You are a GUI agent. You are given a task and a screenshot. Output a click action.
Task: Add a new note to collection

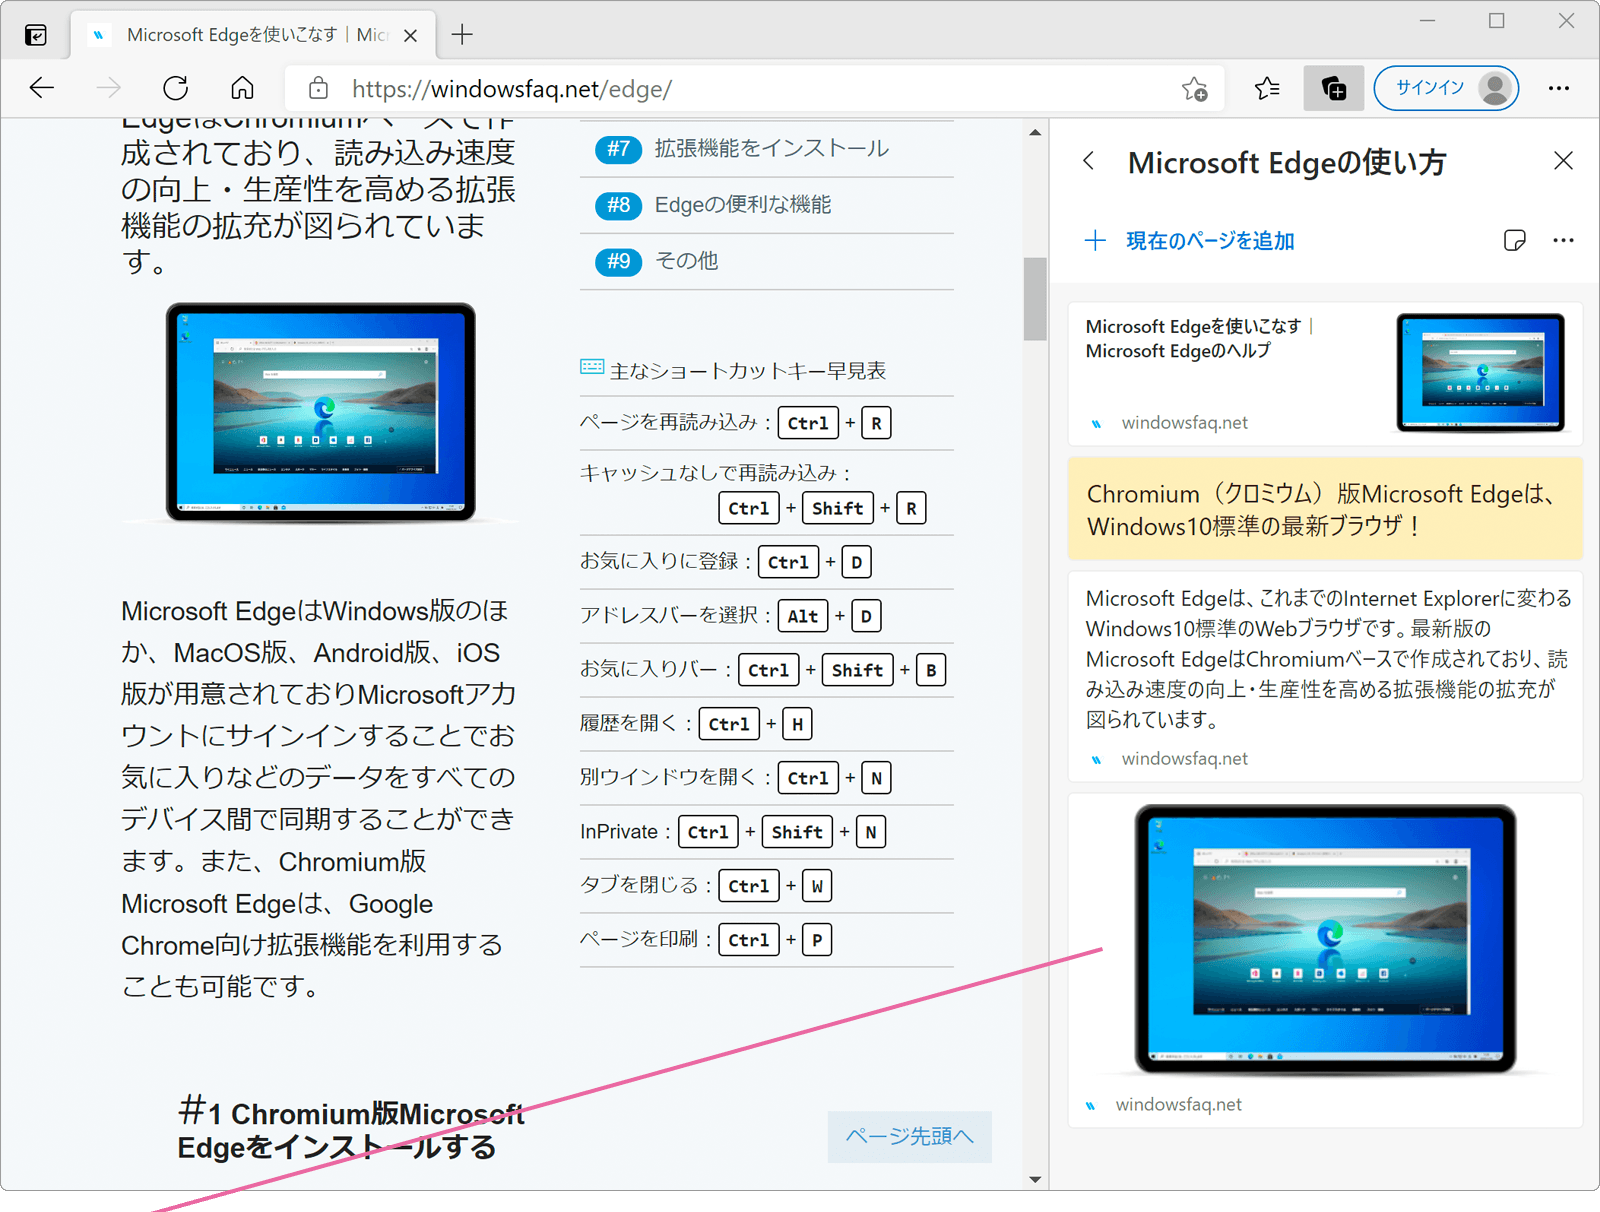pyautogui.click(x=1515, y=240)
